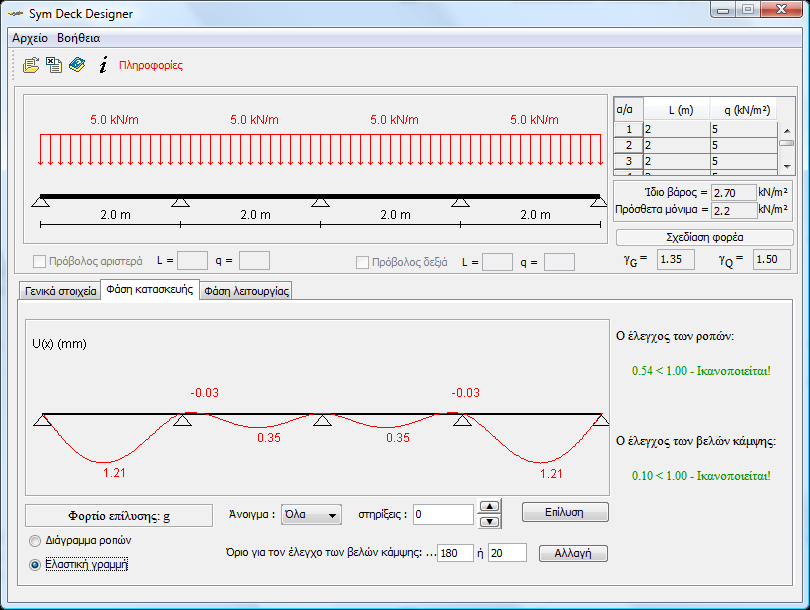810x610 pixels.
Task: Close the Sym Deck Designer window
Action: point(781,10)
